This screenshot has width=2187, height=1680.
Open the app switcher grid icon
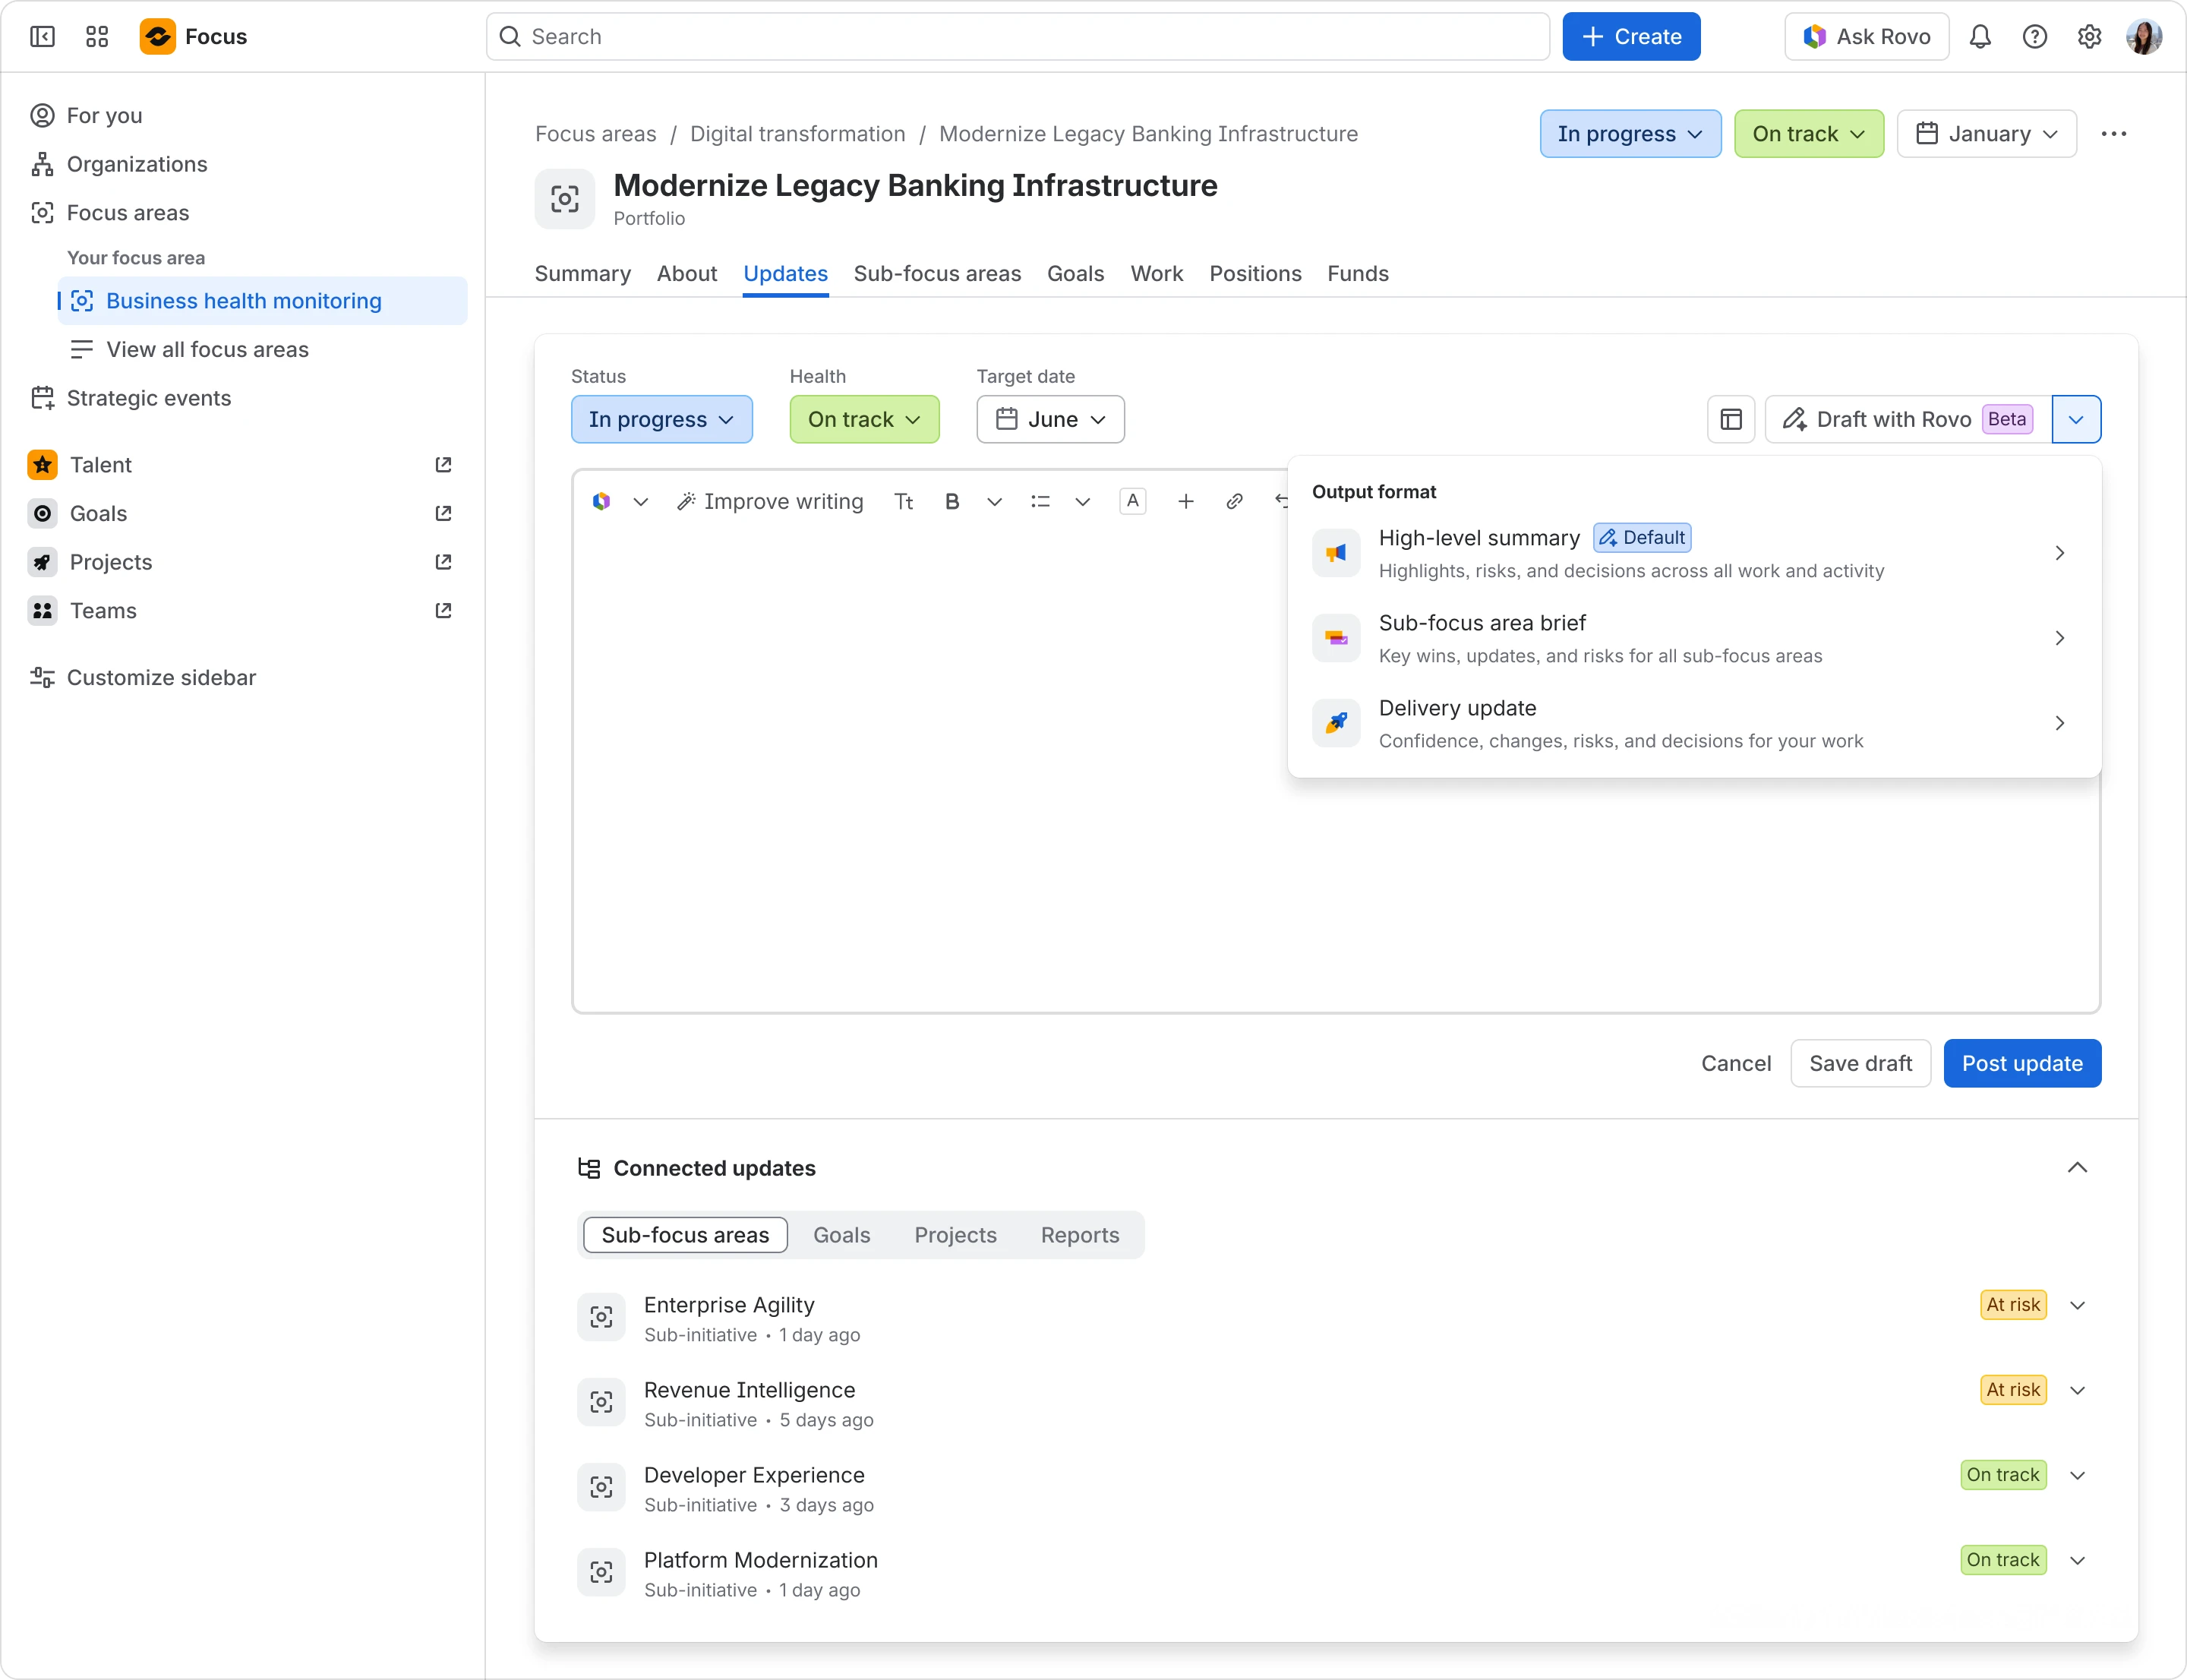point(97,37)
